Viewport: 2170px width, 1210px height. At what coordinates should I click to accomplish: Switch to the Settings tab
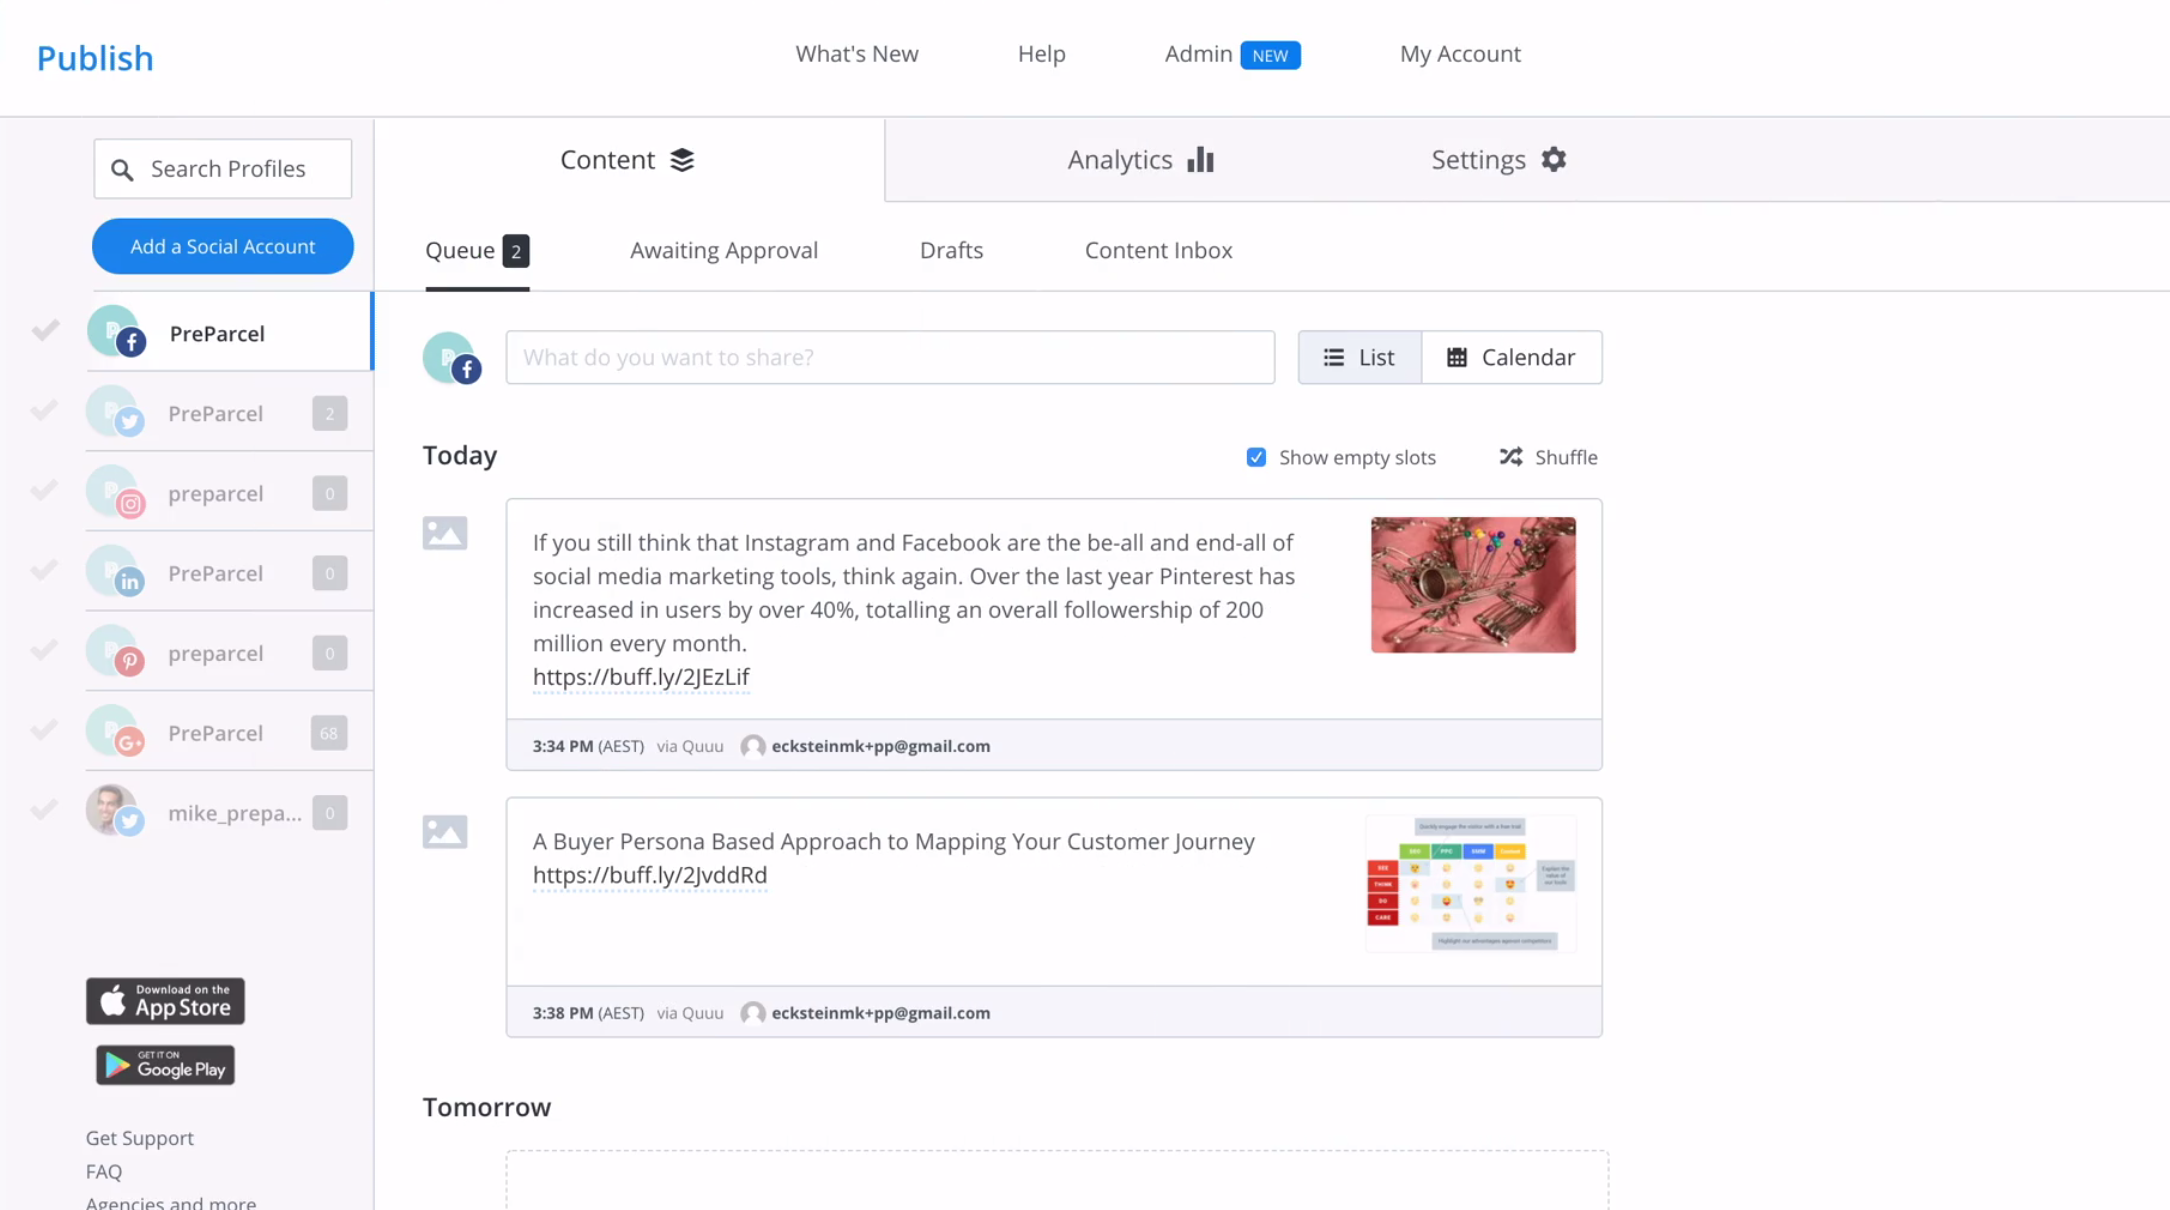click(x=1499, y=160)
